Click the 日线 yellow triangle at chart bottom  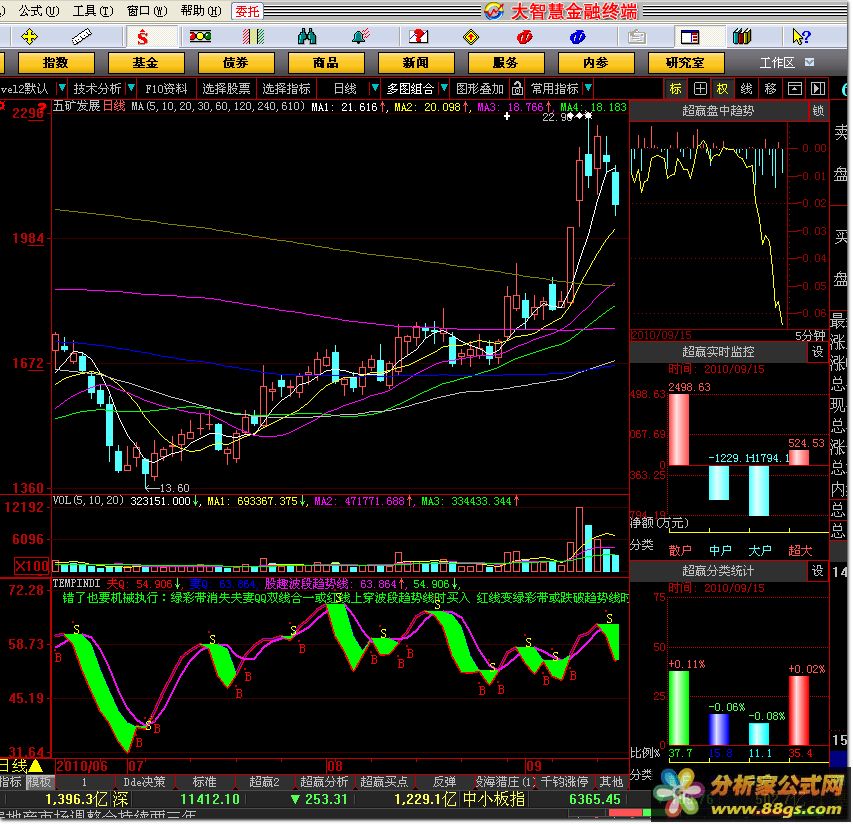(x=36, y=766)
